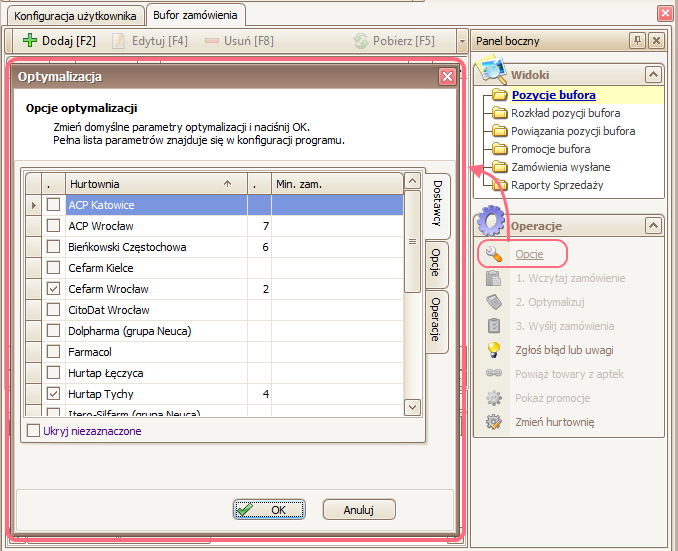Switch to the Konfiguracja użytkownika tab

coord(75,16)
